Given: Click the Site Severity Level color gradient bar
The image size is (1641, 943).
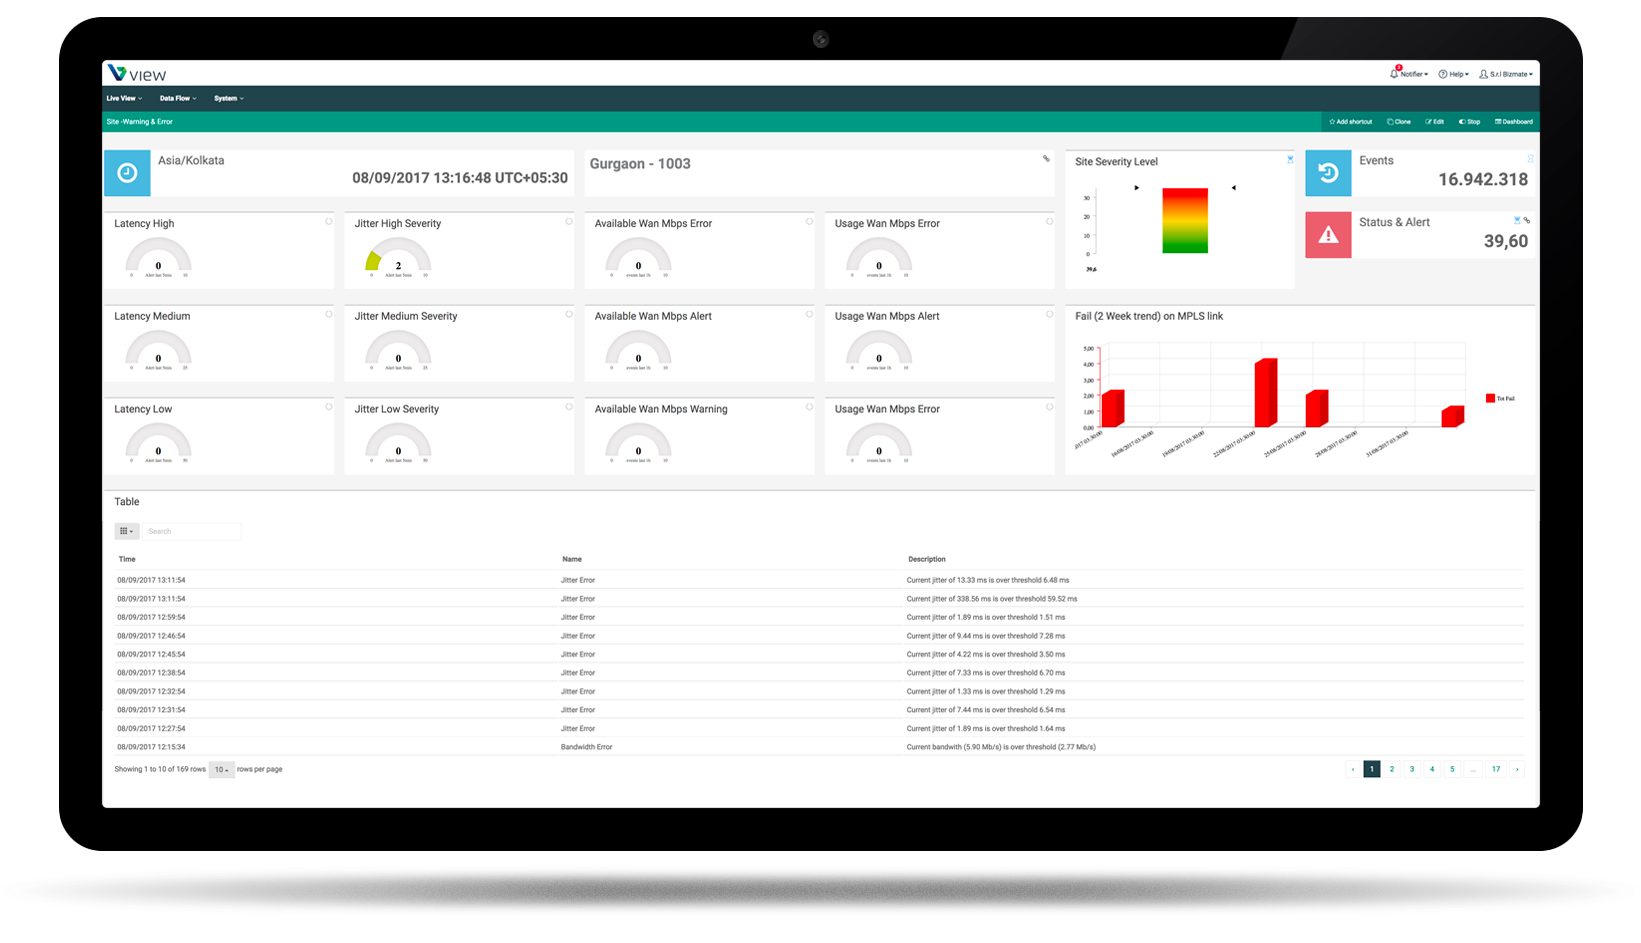Looking at the screenshot, I should (1185, 221).
